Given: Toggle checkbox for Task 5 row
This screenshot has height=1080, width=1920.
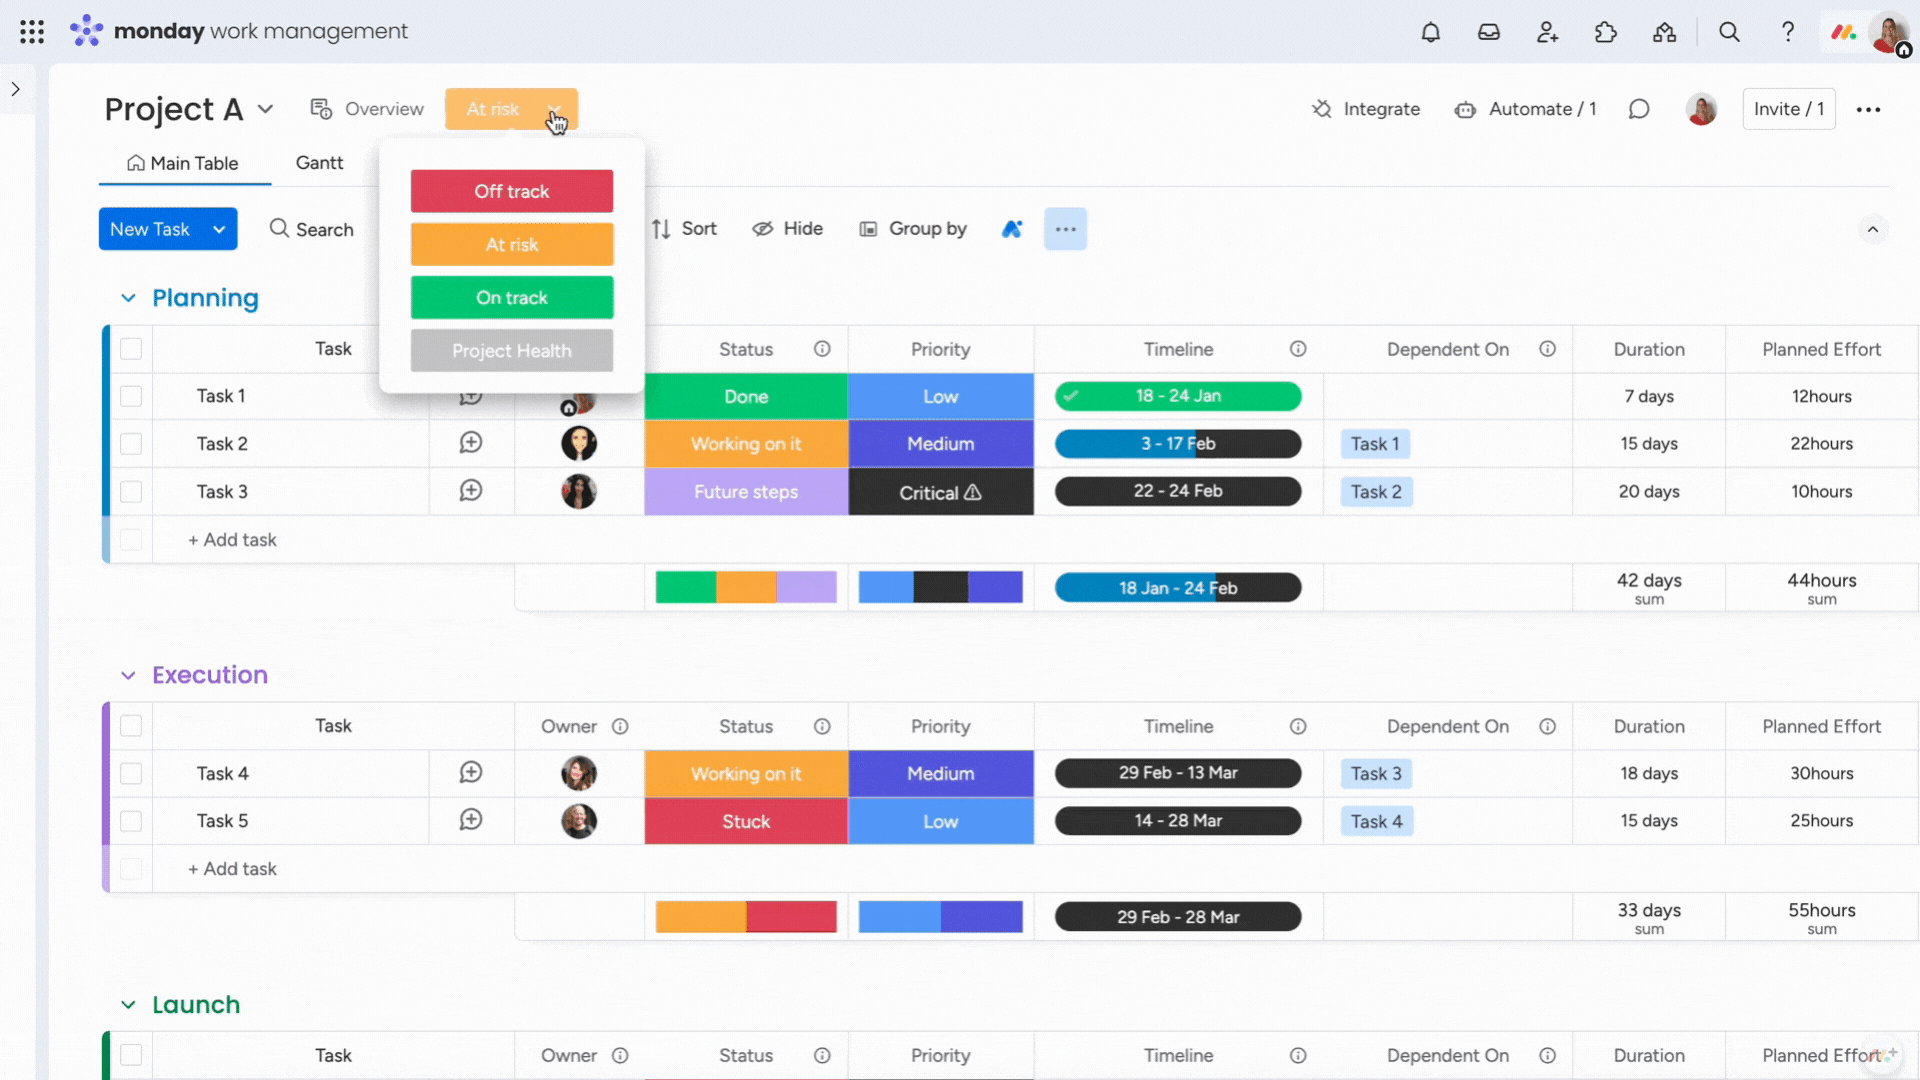Looking at the screenshot, I should point(131,820).
